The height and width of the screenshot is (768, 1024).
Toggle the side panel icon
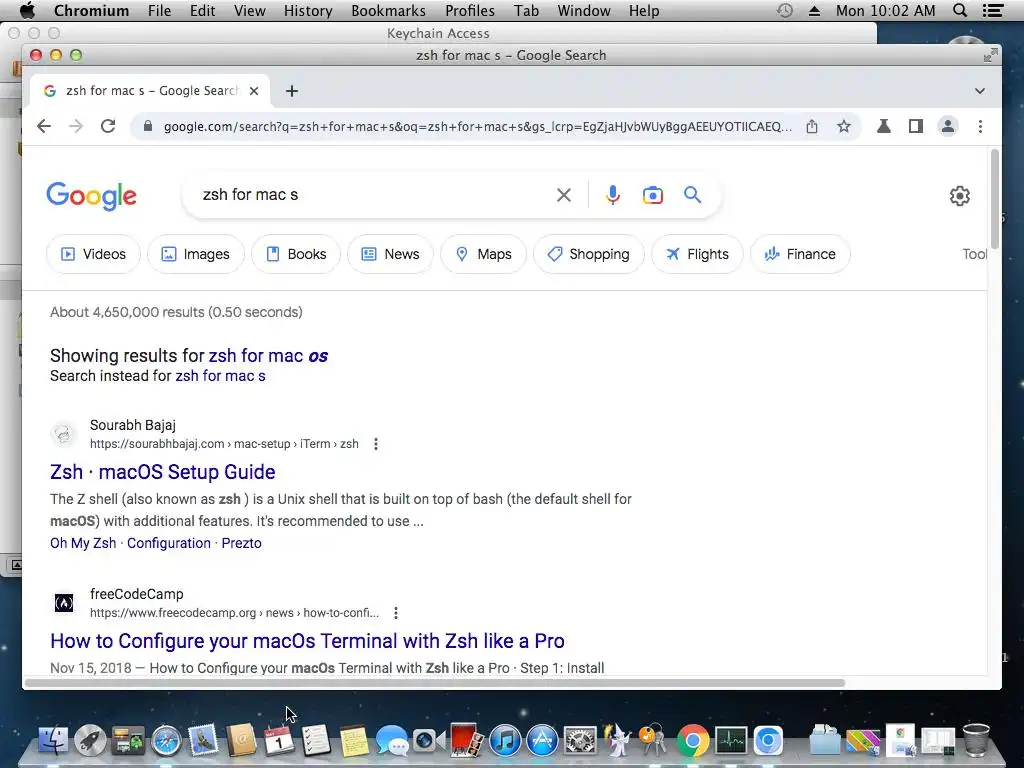tap(916, 126)
